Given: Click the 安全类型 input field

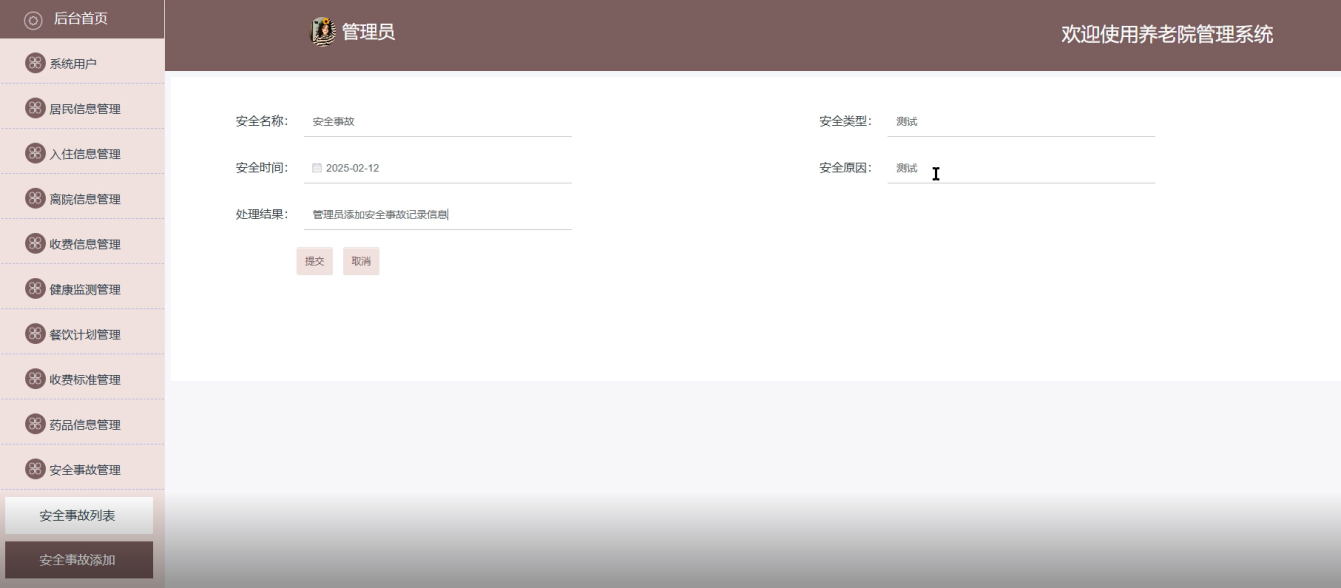Looking at the screenshot, I should [1021, 121].
